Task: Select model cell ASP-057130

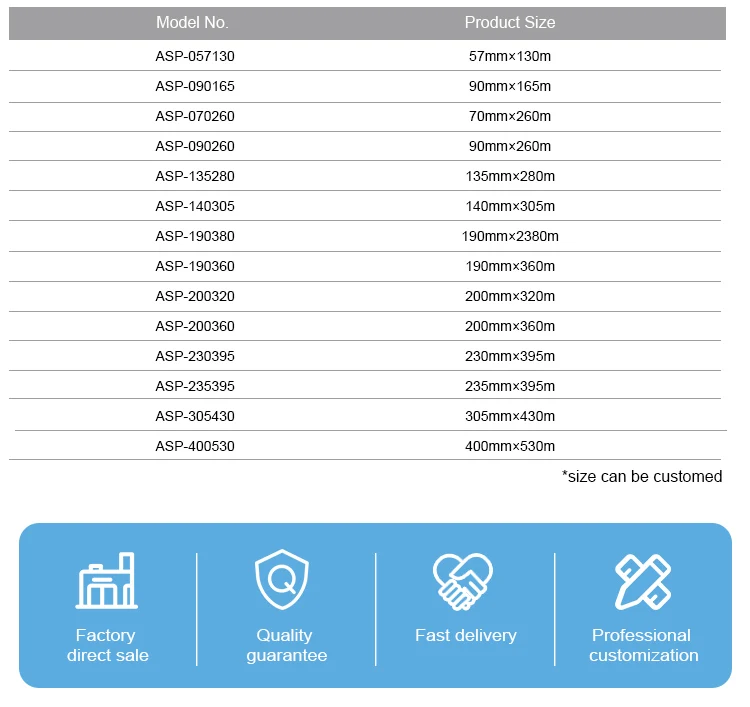Action: [195, 56]
